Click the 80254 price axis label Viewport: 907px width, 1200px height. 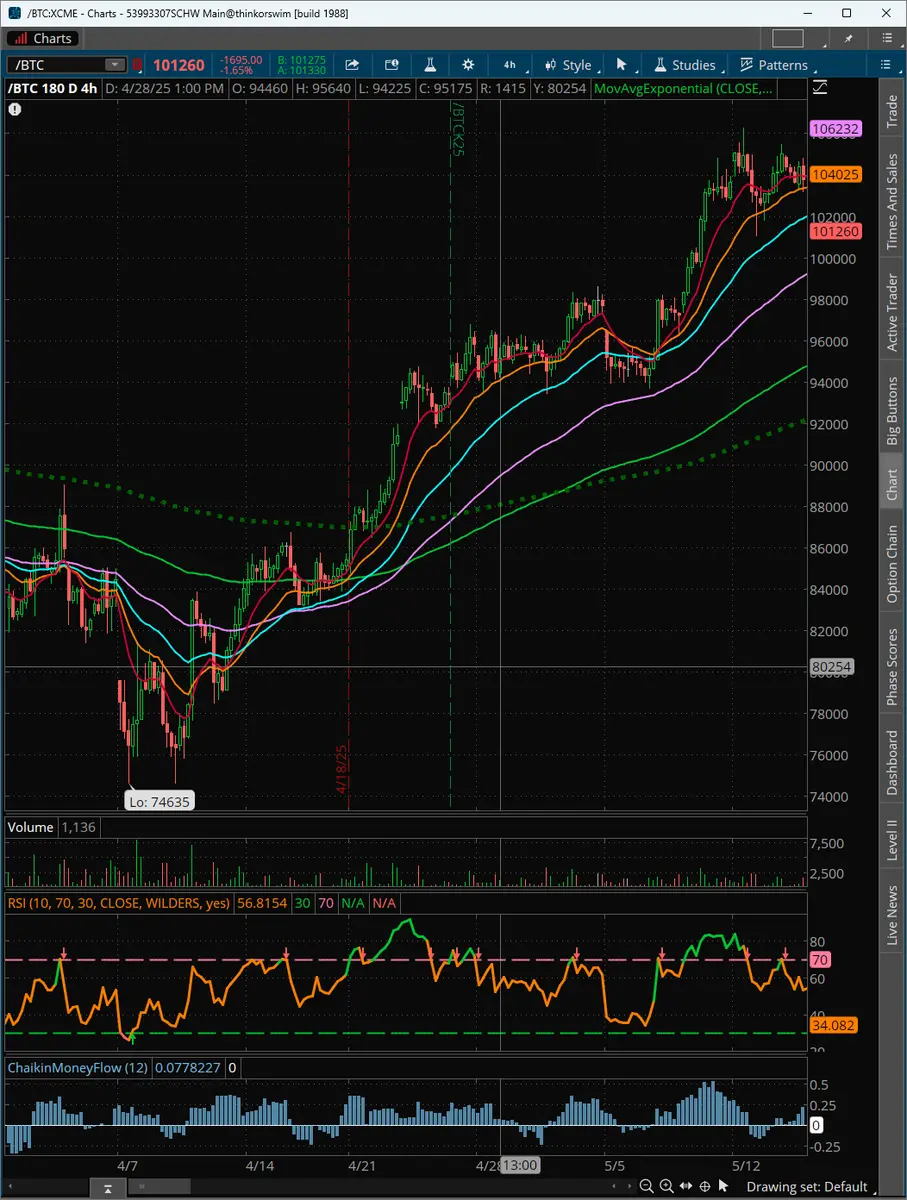click(x=832, y=666)
